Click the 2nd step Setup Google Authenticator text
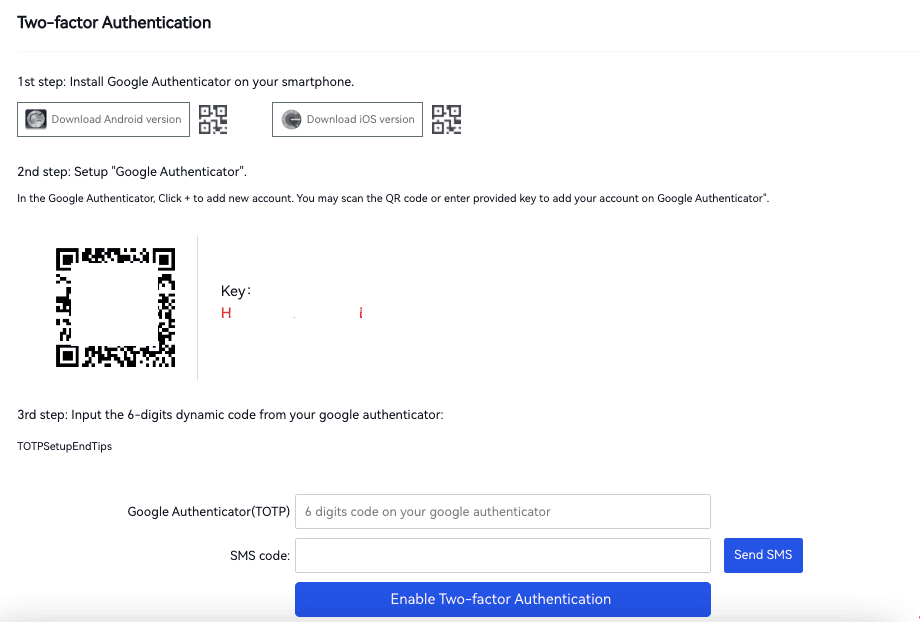The image size is (920, 622). pyautogui.click(x=132, y=171)
